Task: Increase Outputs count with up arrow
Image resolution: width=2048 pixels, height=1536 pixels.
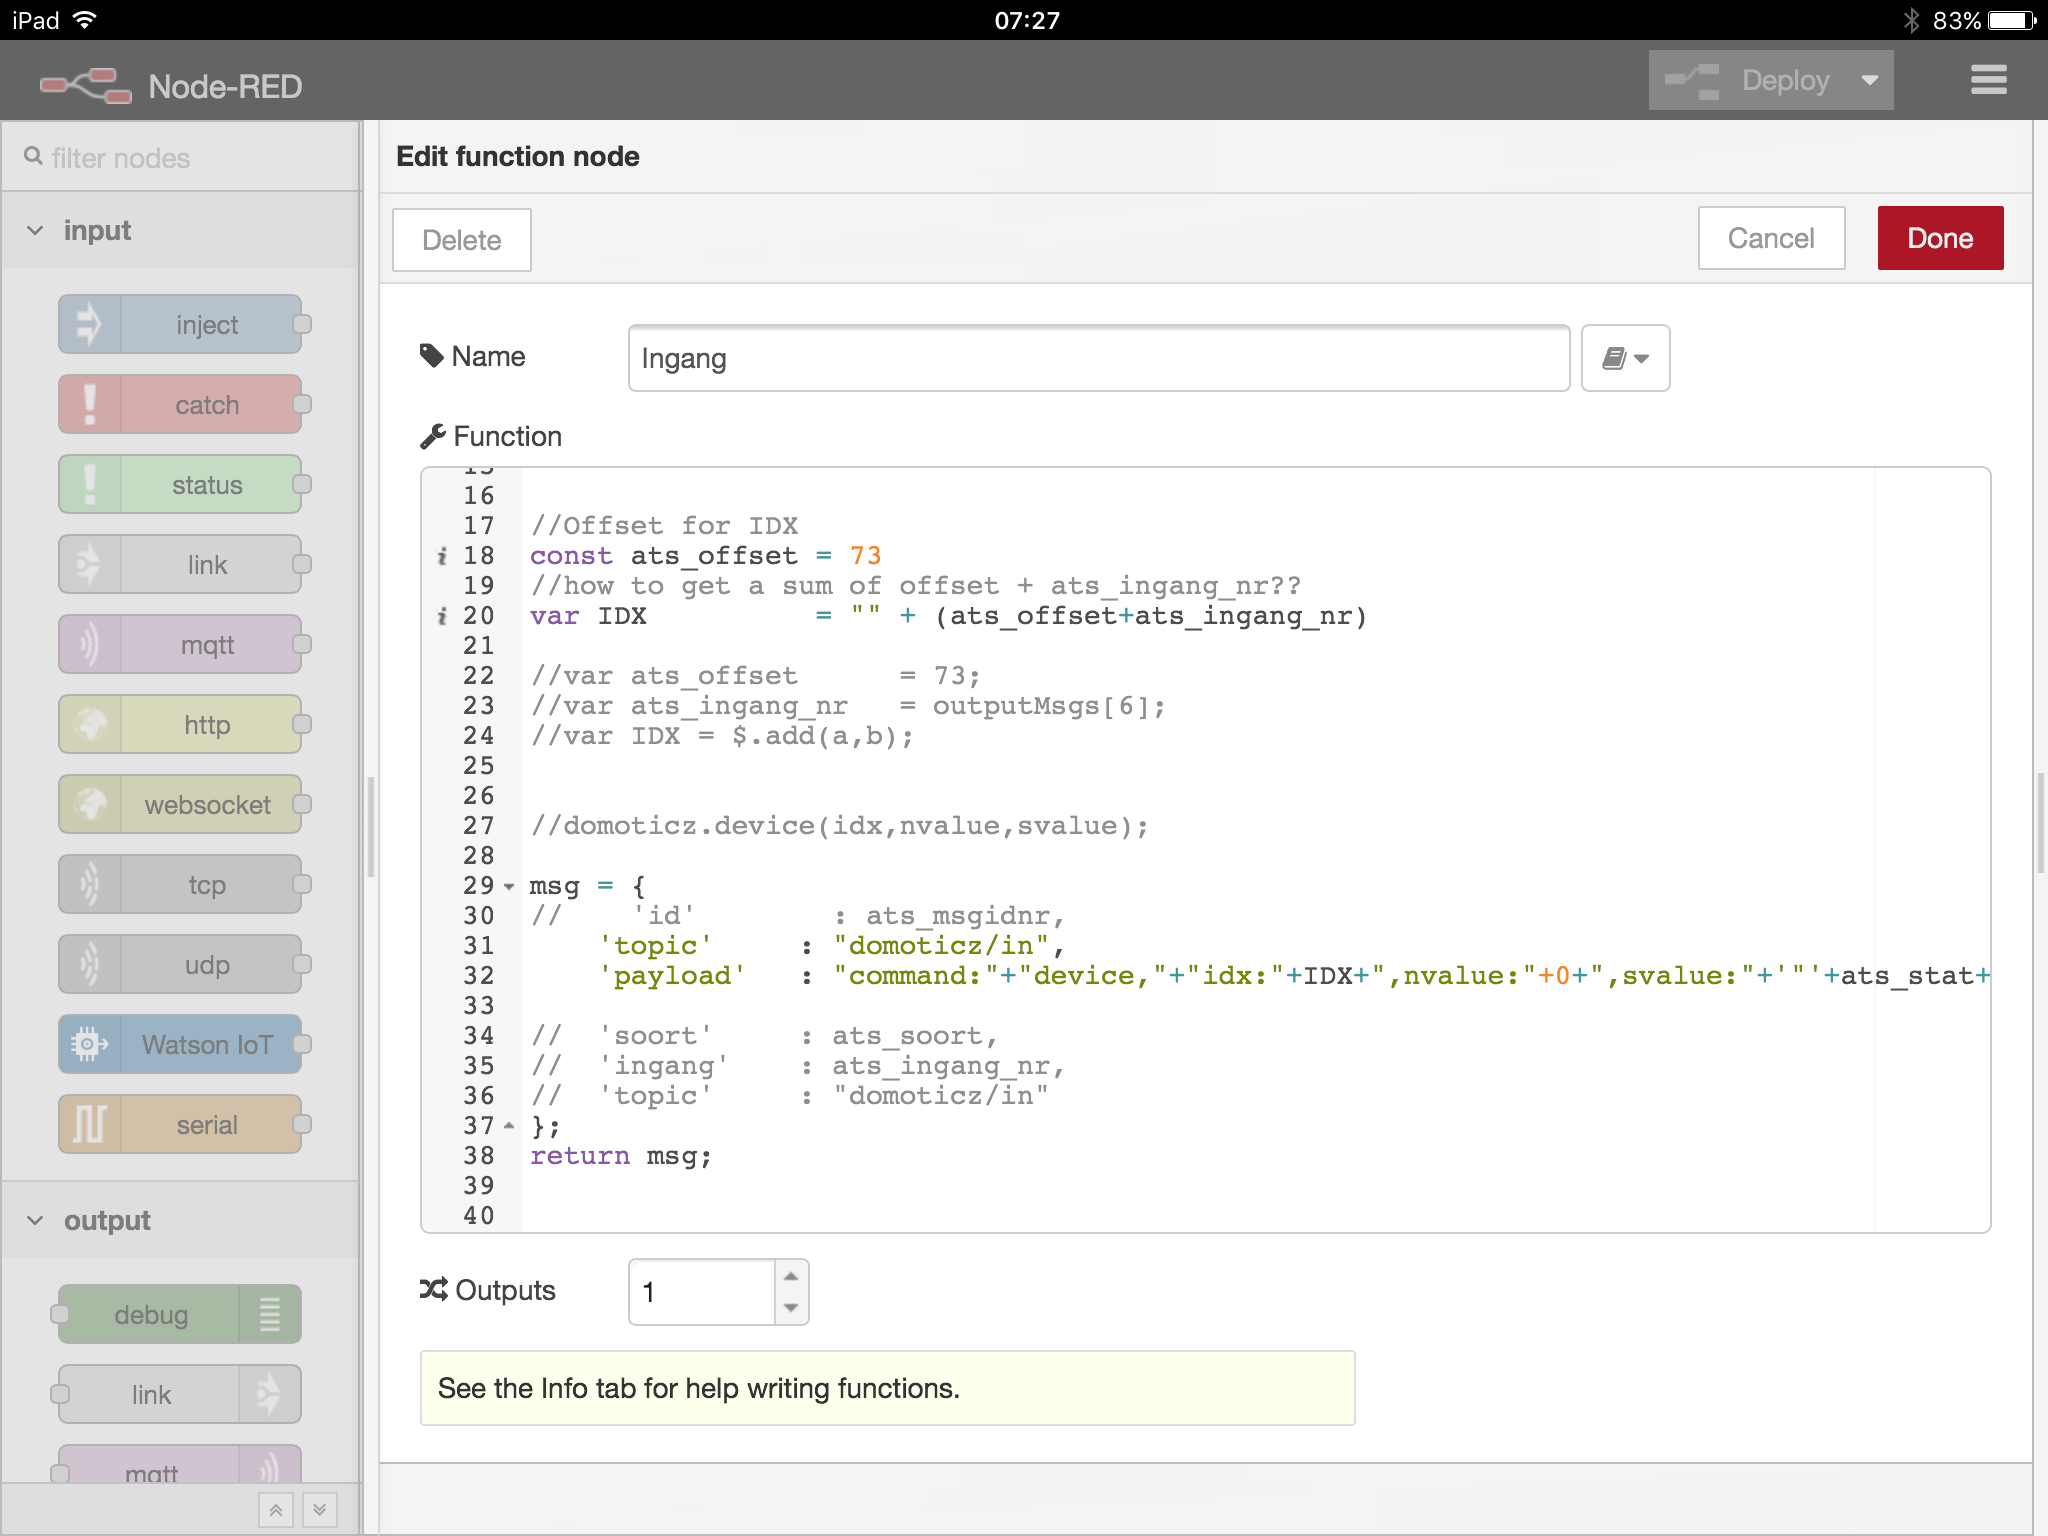Action: (x=791, y=1276)
